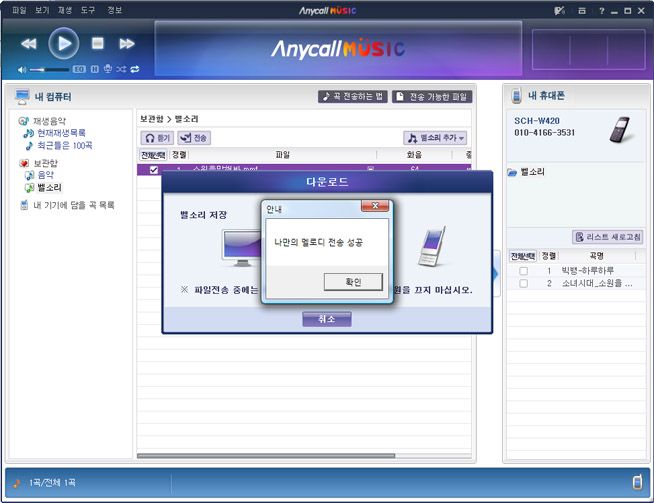Select 재생음악 in the sidebar tree

coord(49,121)
